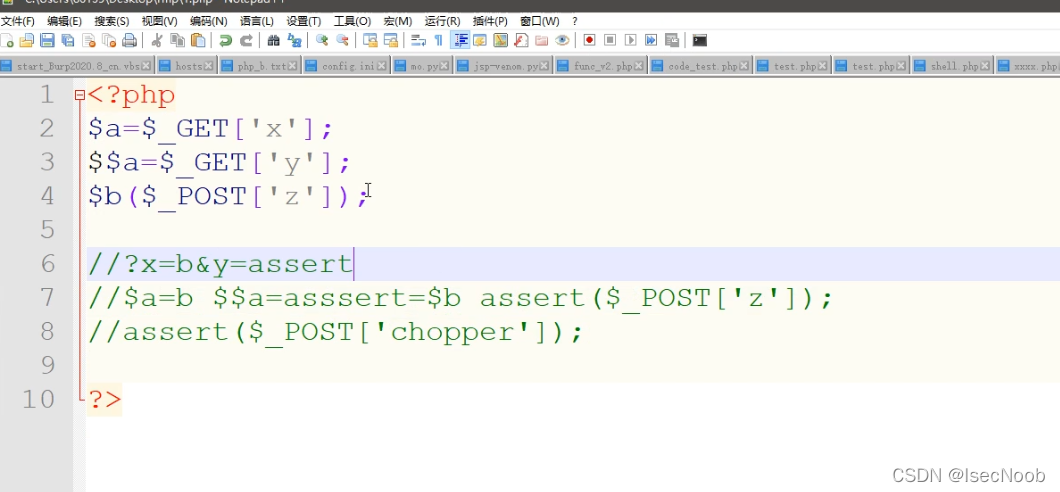Screen dimensions: 1060x492
Task: Click the Save All icon
Action: pyautogui.click(x=68, y=41)
